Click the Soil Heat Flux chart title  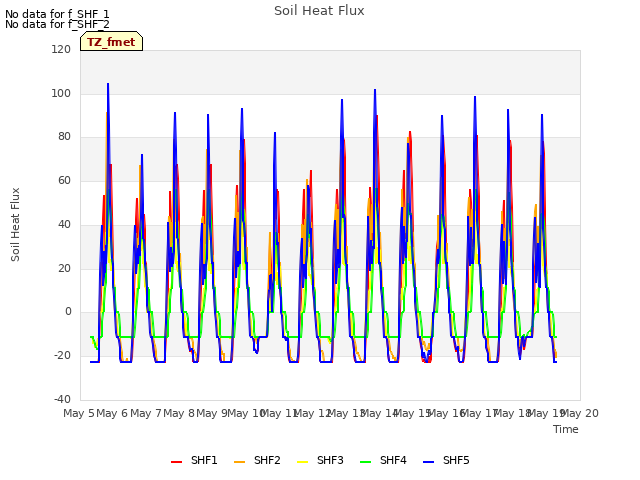(319, 11)
